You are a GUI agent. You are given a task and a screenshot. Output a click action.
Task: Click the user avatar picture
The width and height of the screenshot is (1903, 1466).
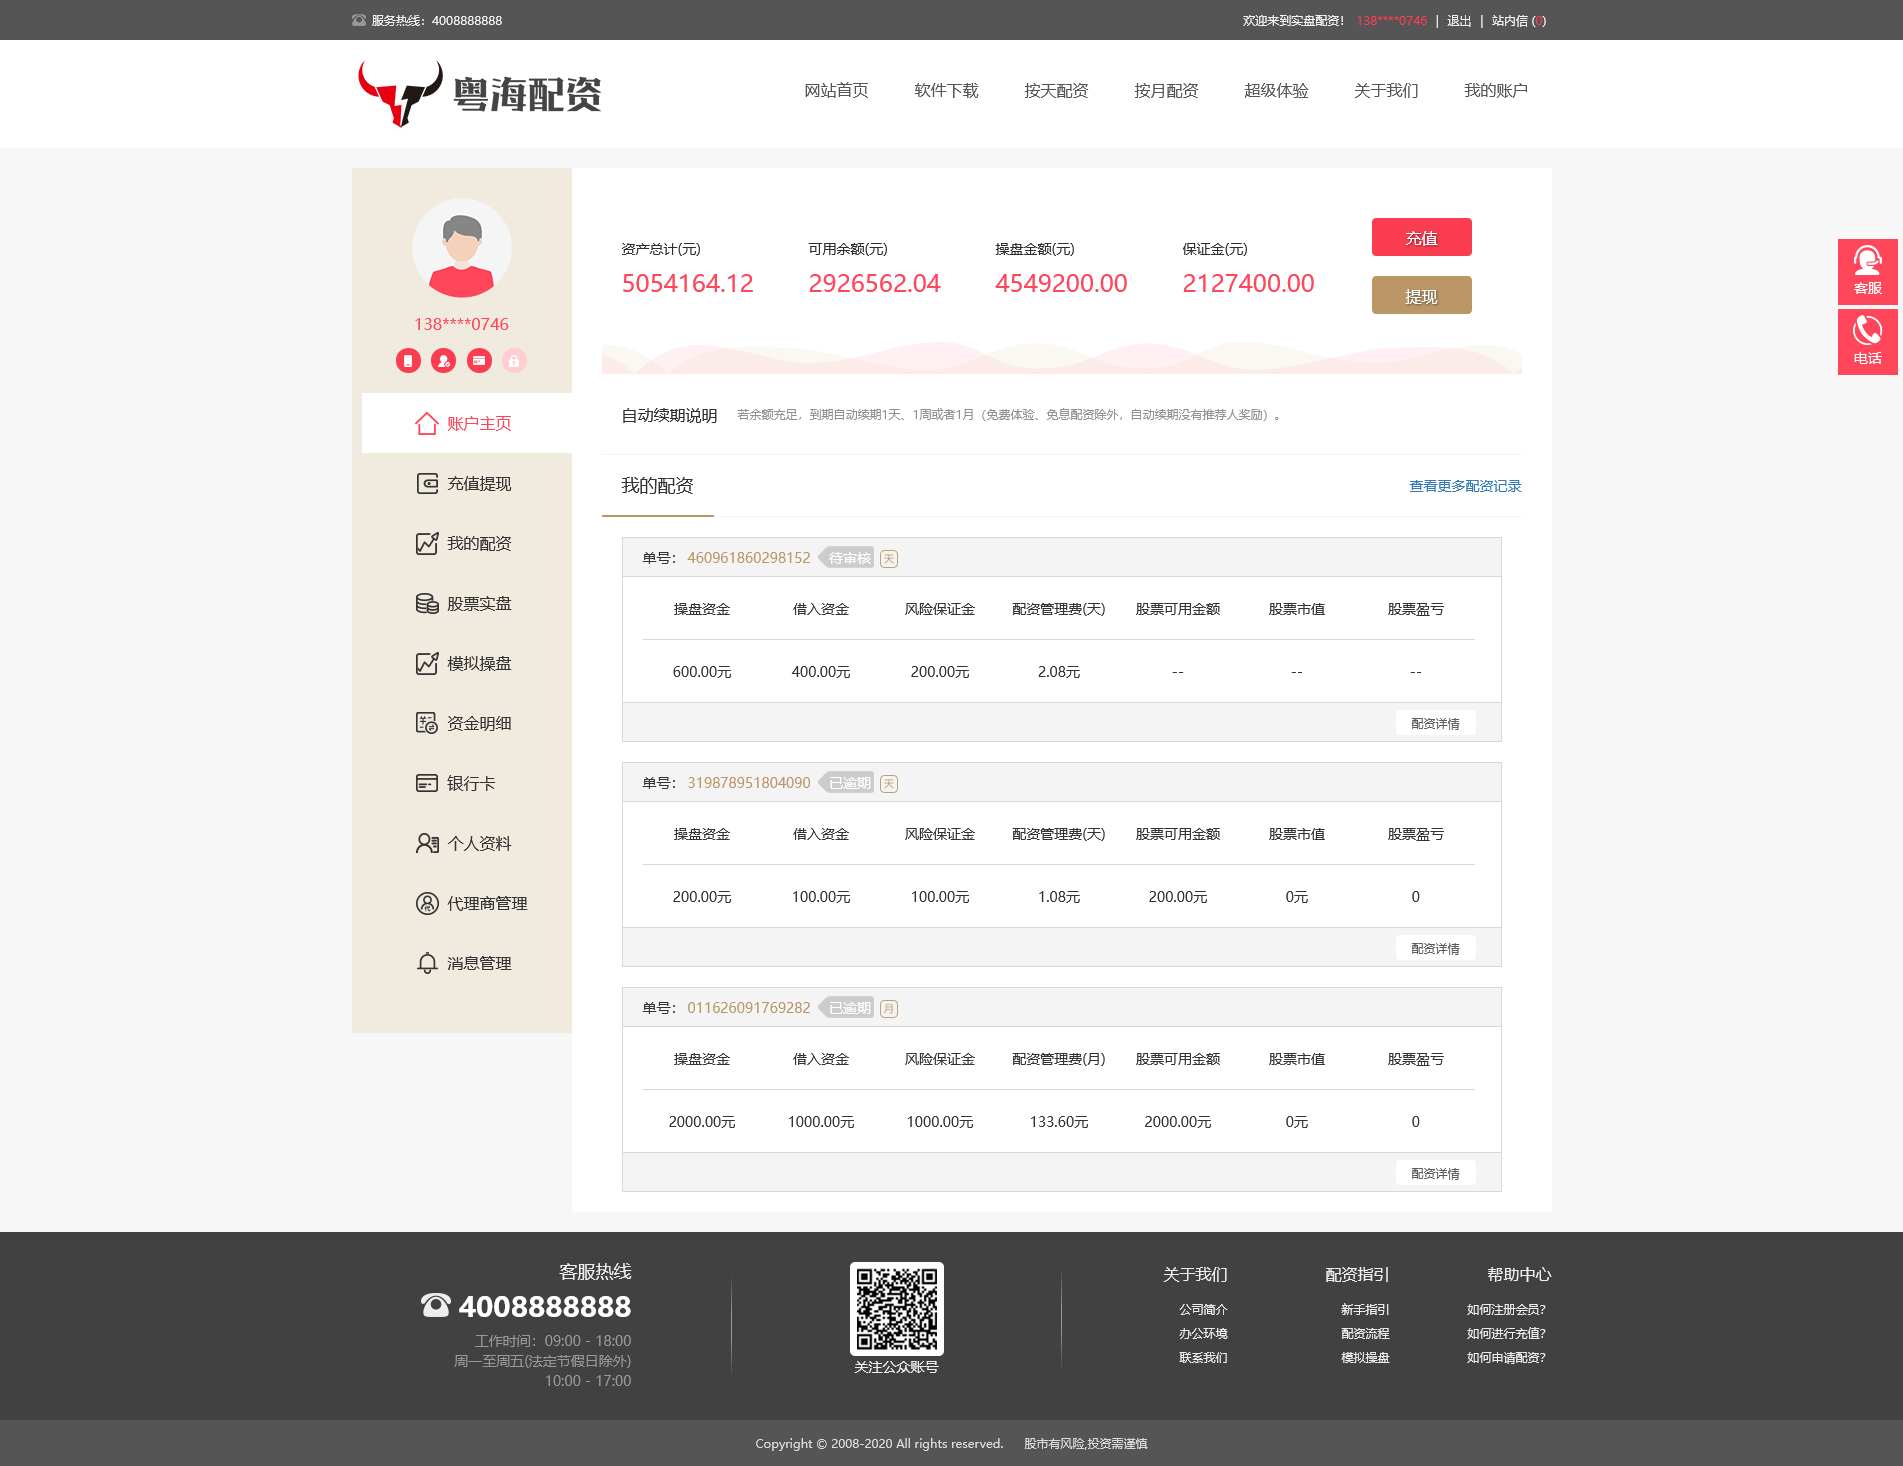click(461, 248)
